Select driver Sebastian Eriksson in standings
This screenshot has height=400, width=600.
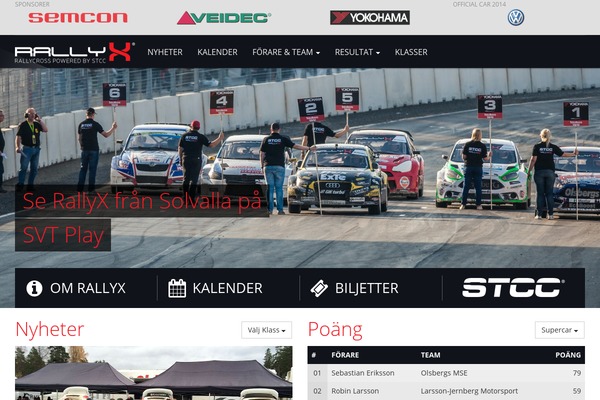pos(363,373)
